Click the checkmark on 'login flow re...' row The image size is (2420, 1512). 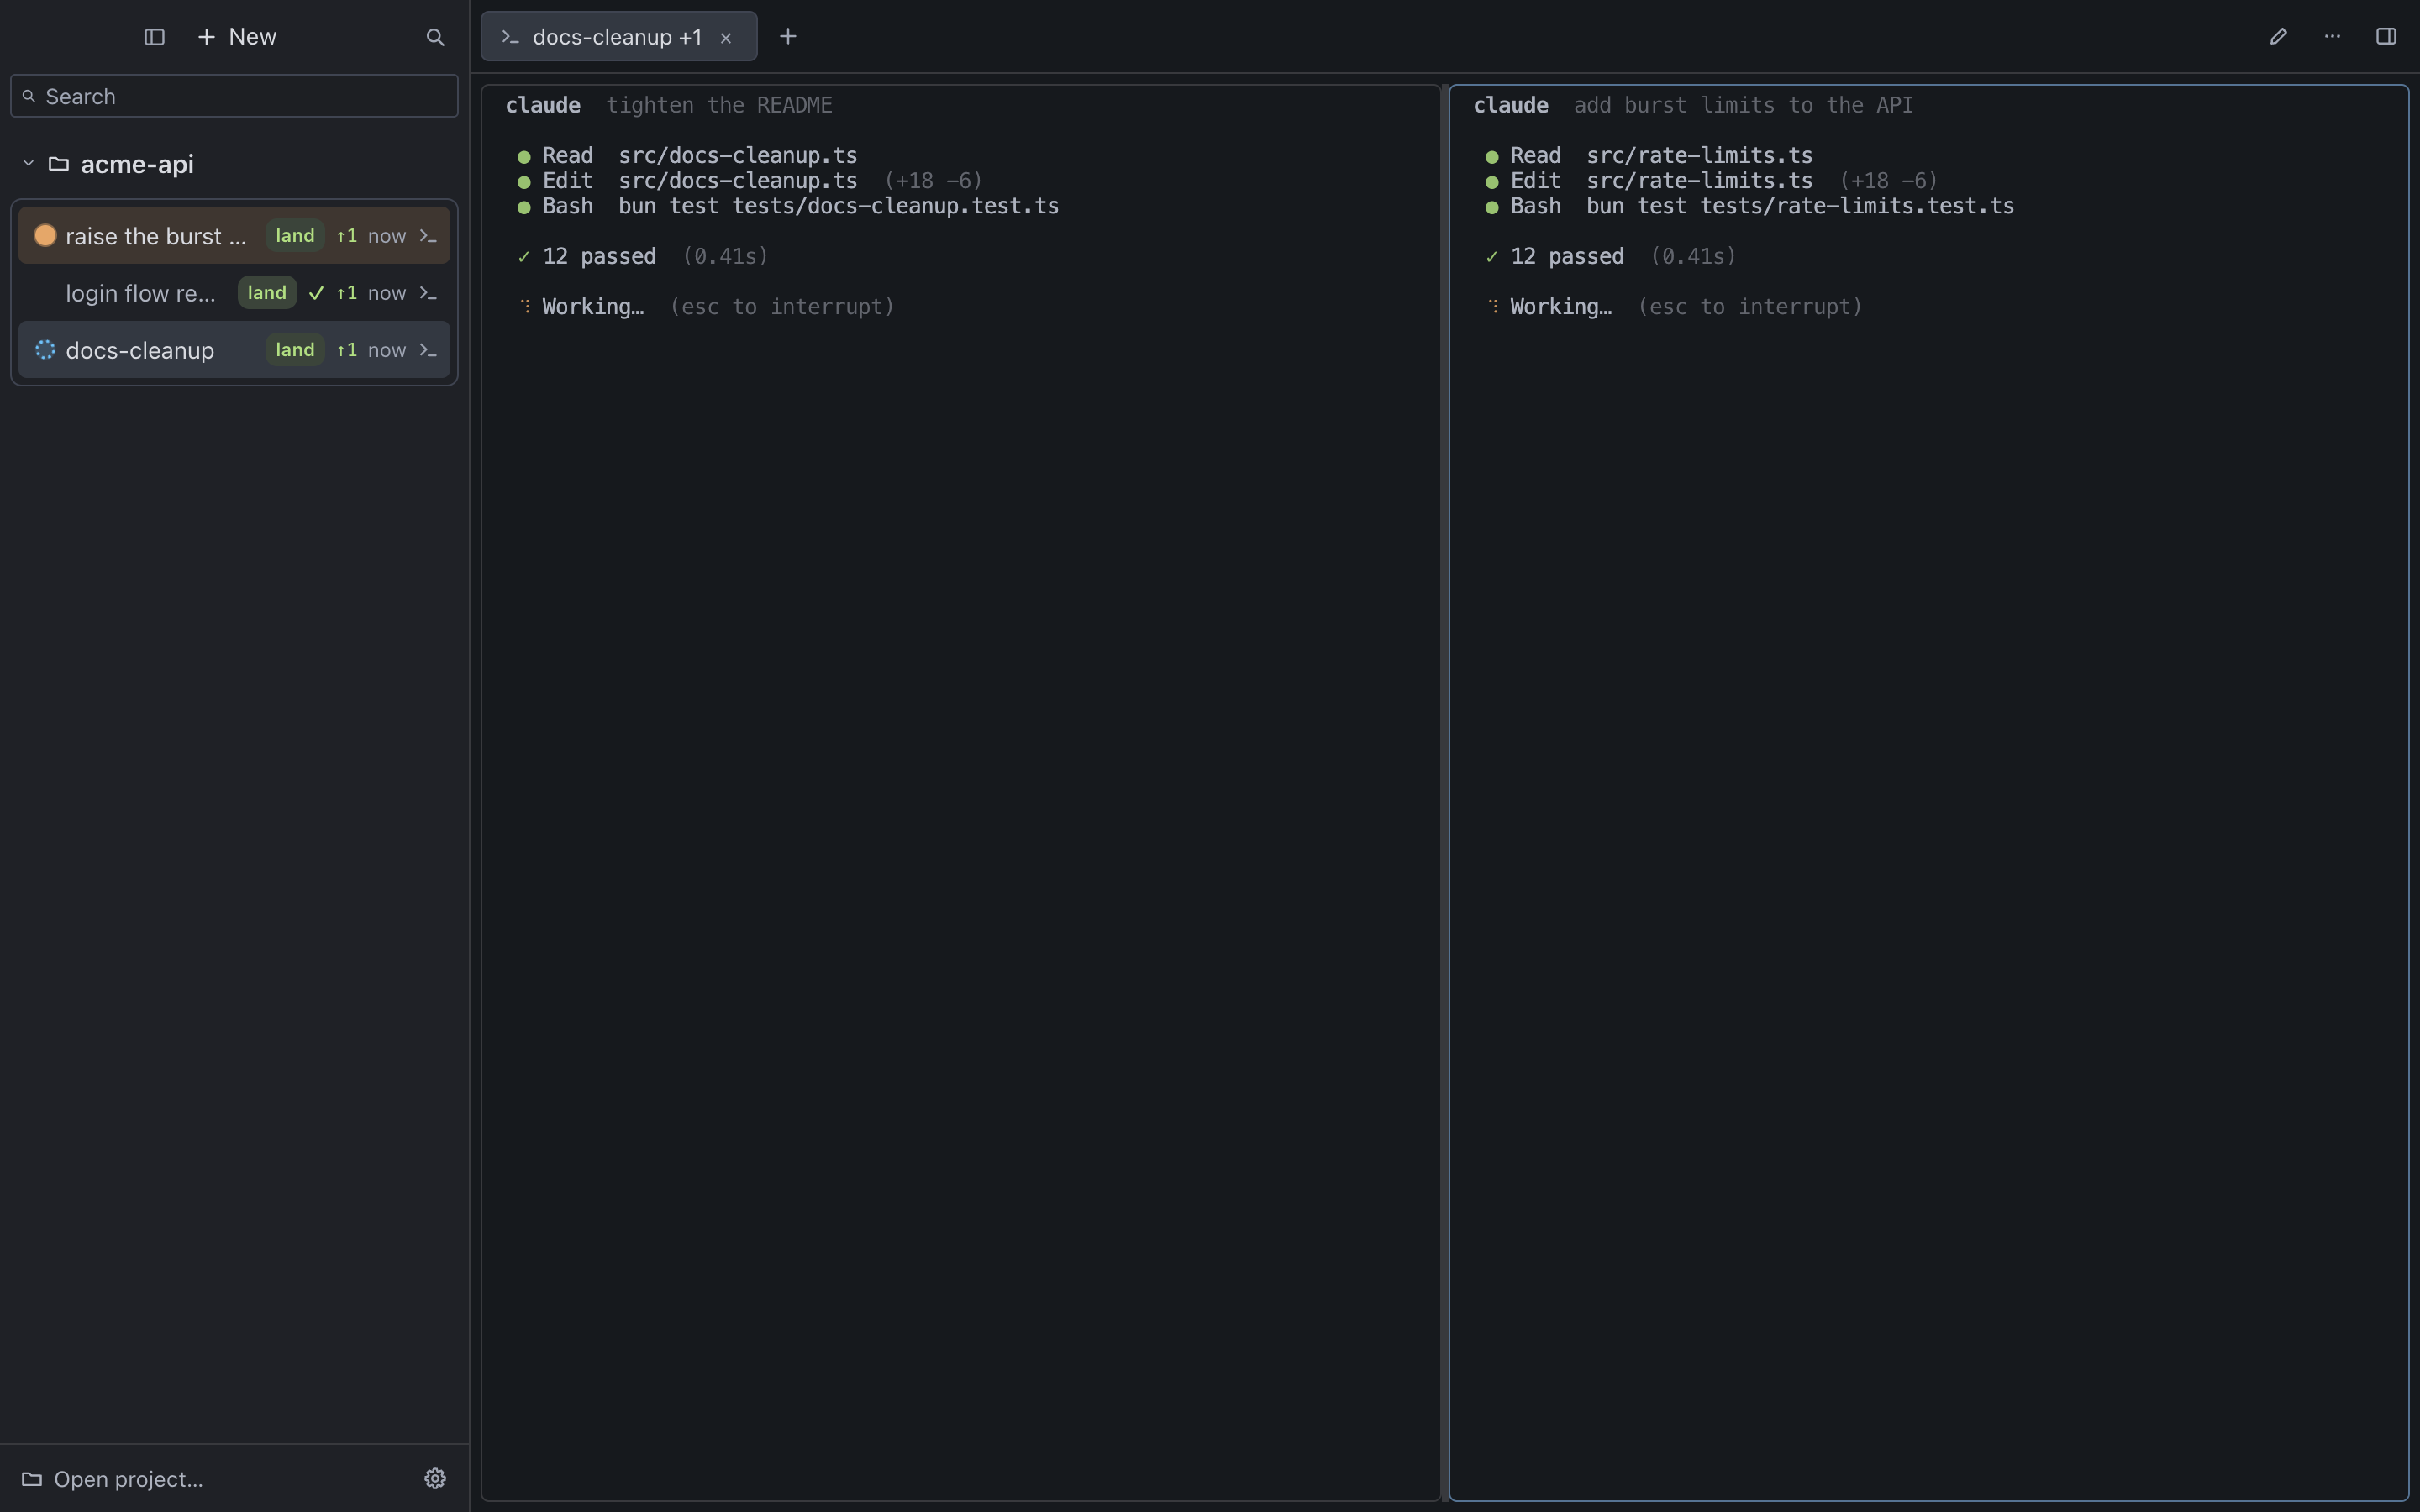316,293
